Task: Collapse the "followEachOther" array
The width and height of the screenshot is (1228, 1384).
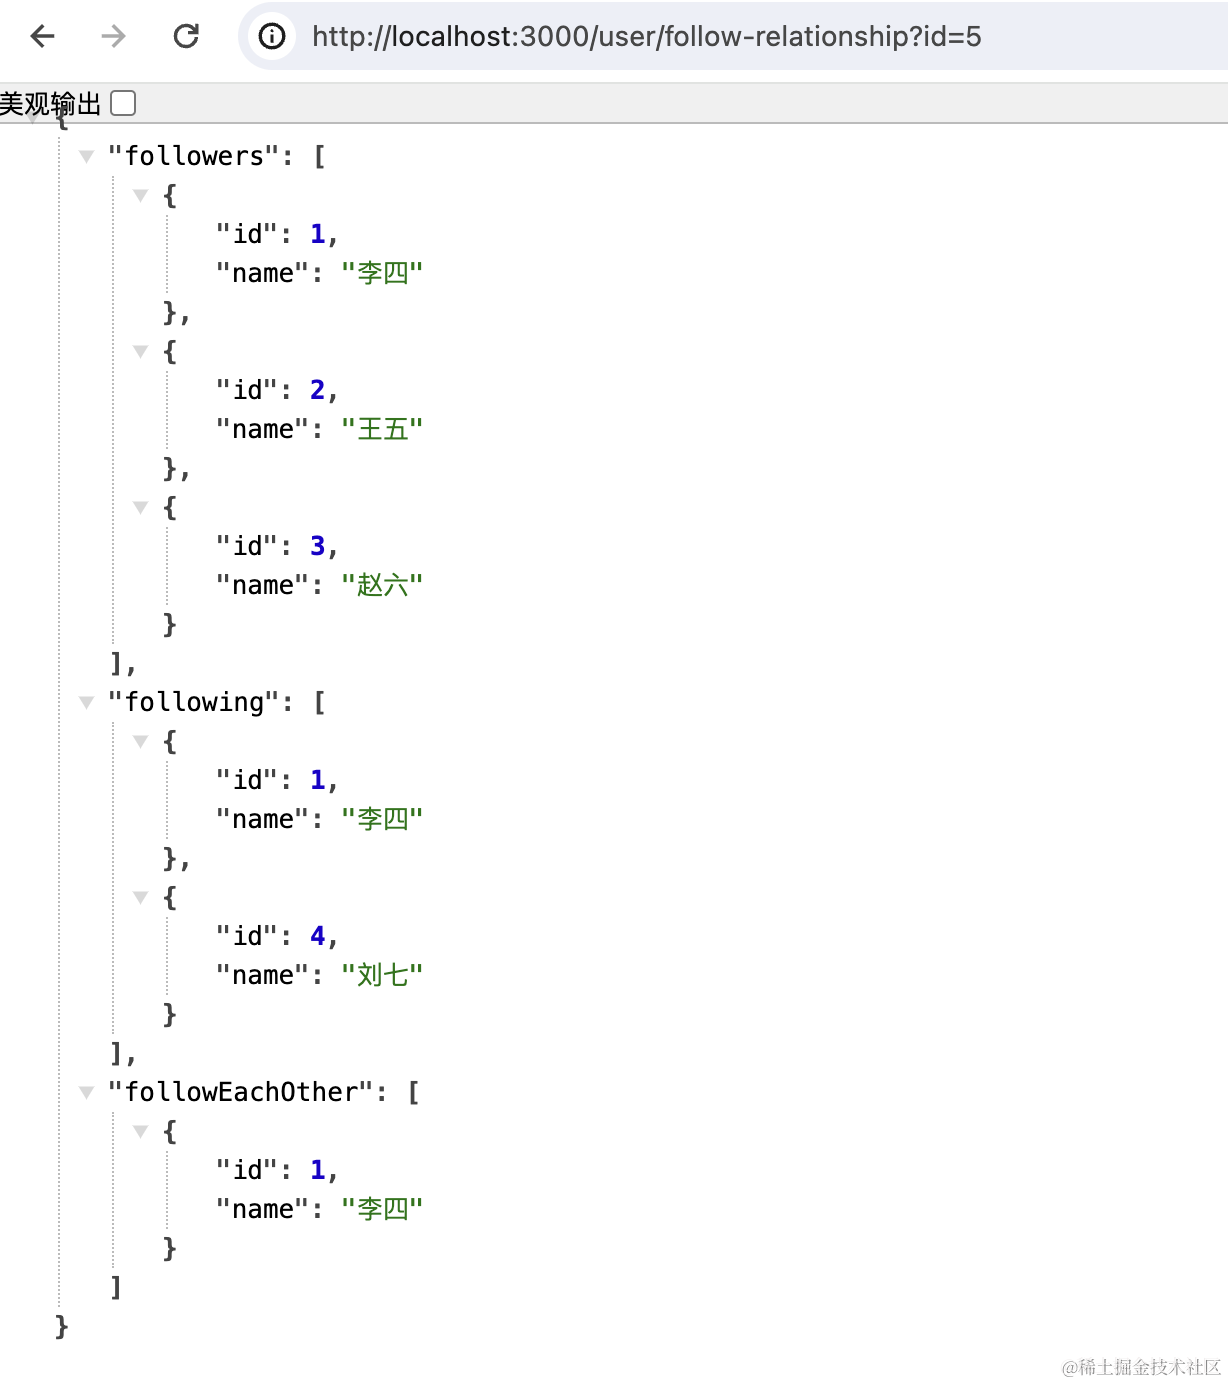Action: tap(87, 1092)
